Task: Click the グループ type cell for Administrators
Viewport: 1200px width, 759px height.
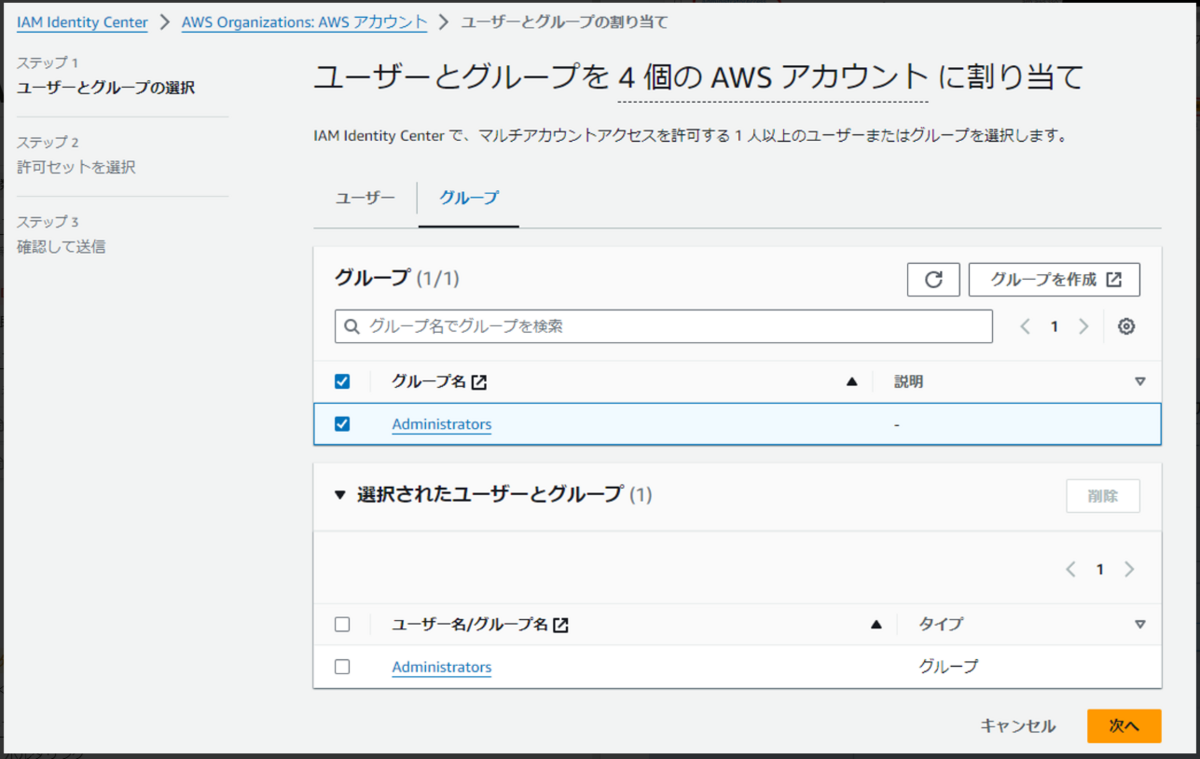Action: [x=949, y=667]
